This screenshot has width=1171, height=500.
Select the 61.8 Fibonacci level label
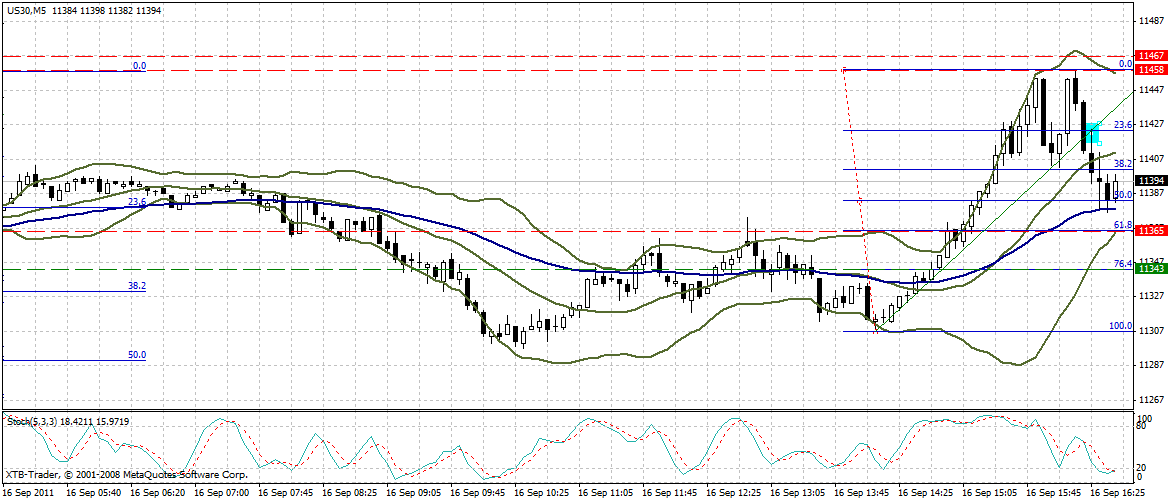[x=1122, y=226]
